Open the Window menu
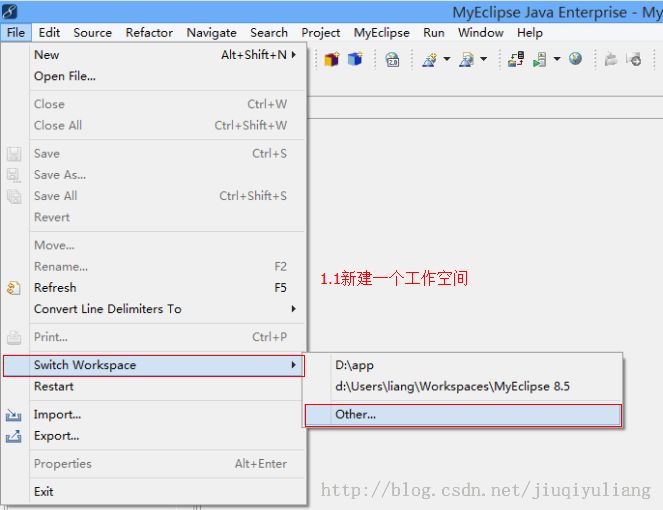The height and width of the screenshot is (510, 663). tap(481, 33)
